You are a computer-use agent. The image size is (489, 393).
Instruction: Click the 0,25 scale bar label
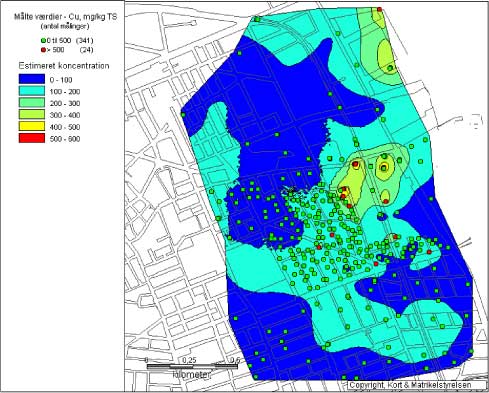[189, 360]
